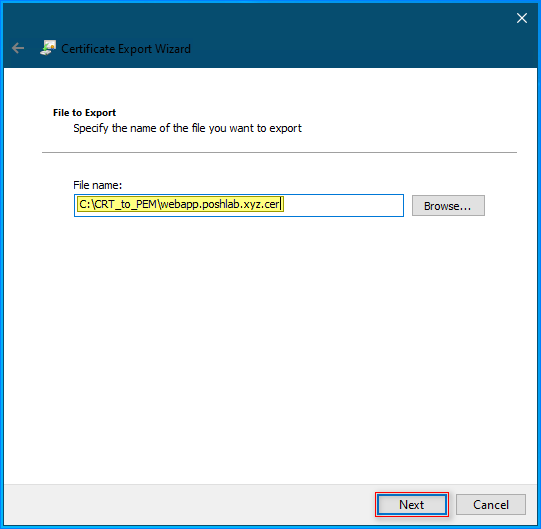Focus the File name input field

coord(239,205)
